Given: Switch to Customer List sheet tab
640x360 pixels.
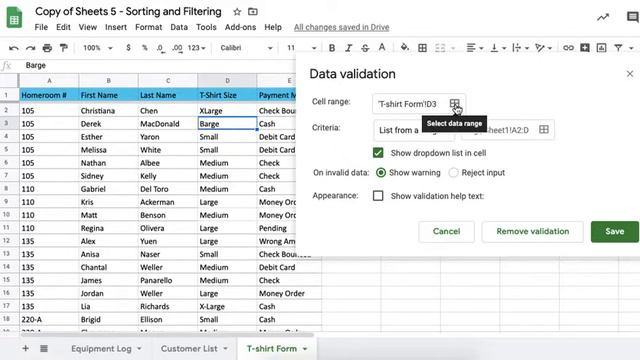Looking at the screenshot, I should [x=189, y=349].
